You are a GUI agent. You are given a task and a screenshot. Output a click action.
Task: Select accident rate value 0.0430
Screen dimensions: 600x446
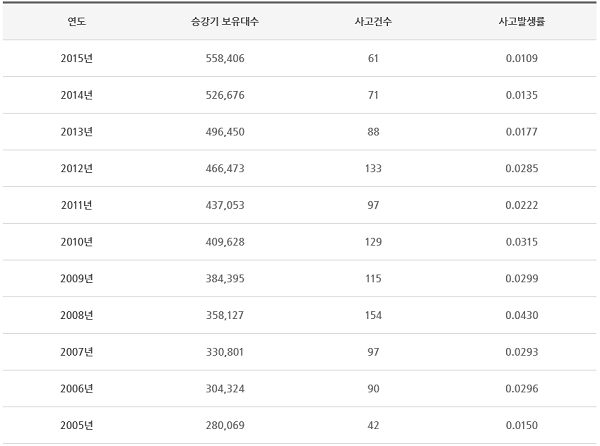pos(522,315)
